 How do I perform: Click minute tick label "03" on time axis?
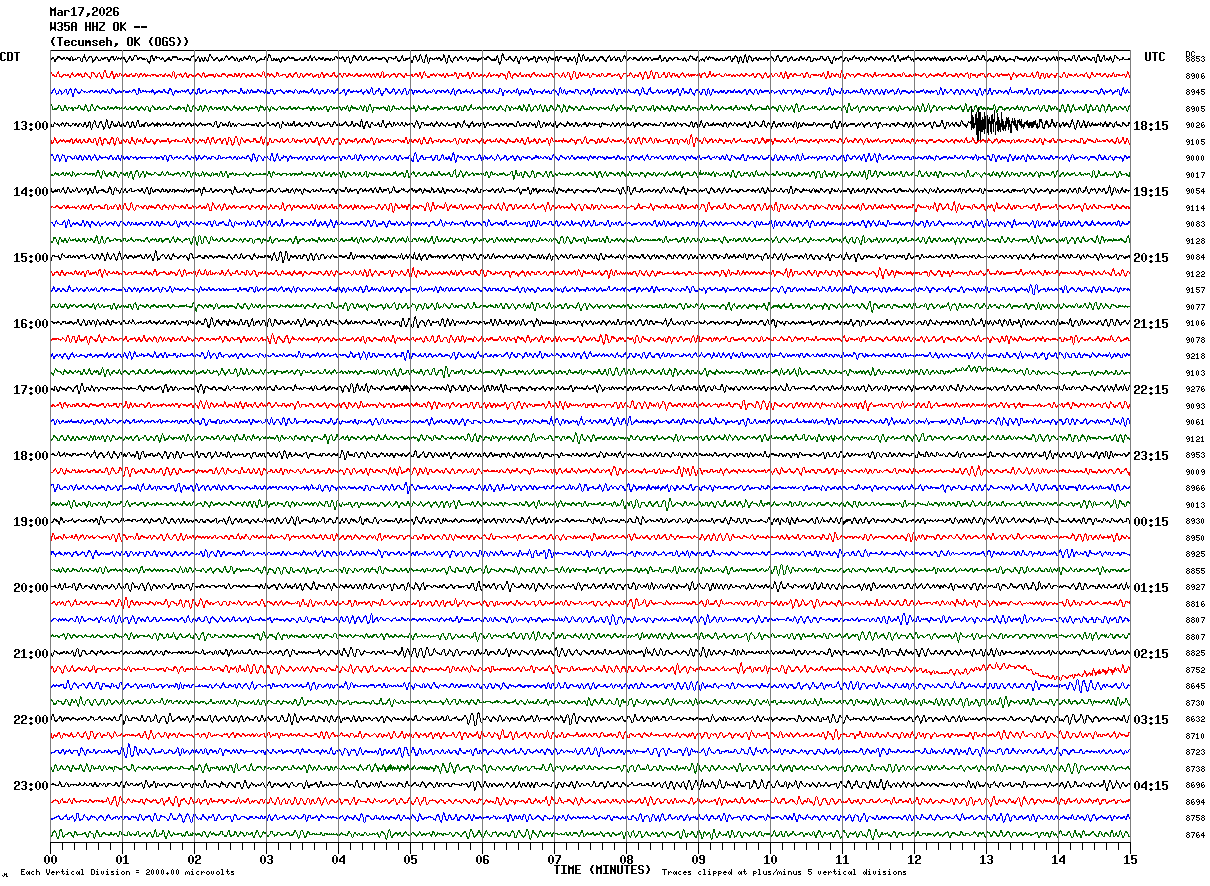coord(266,859)
